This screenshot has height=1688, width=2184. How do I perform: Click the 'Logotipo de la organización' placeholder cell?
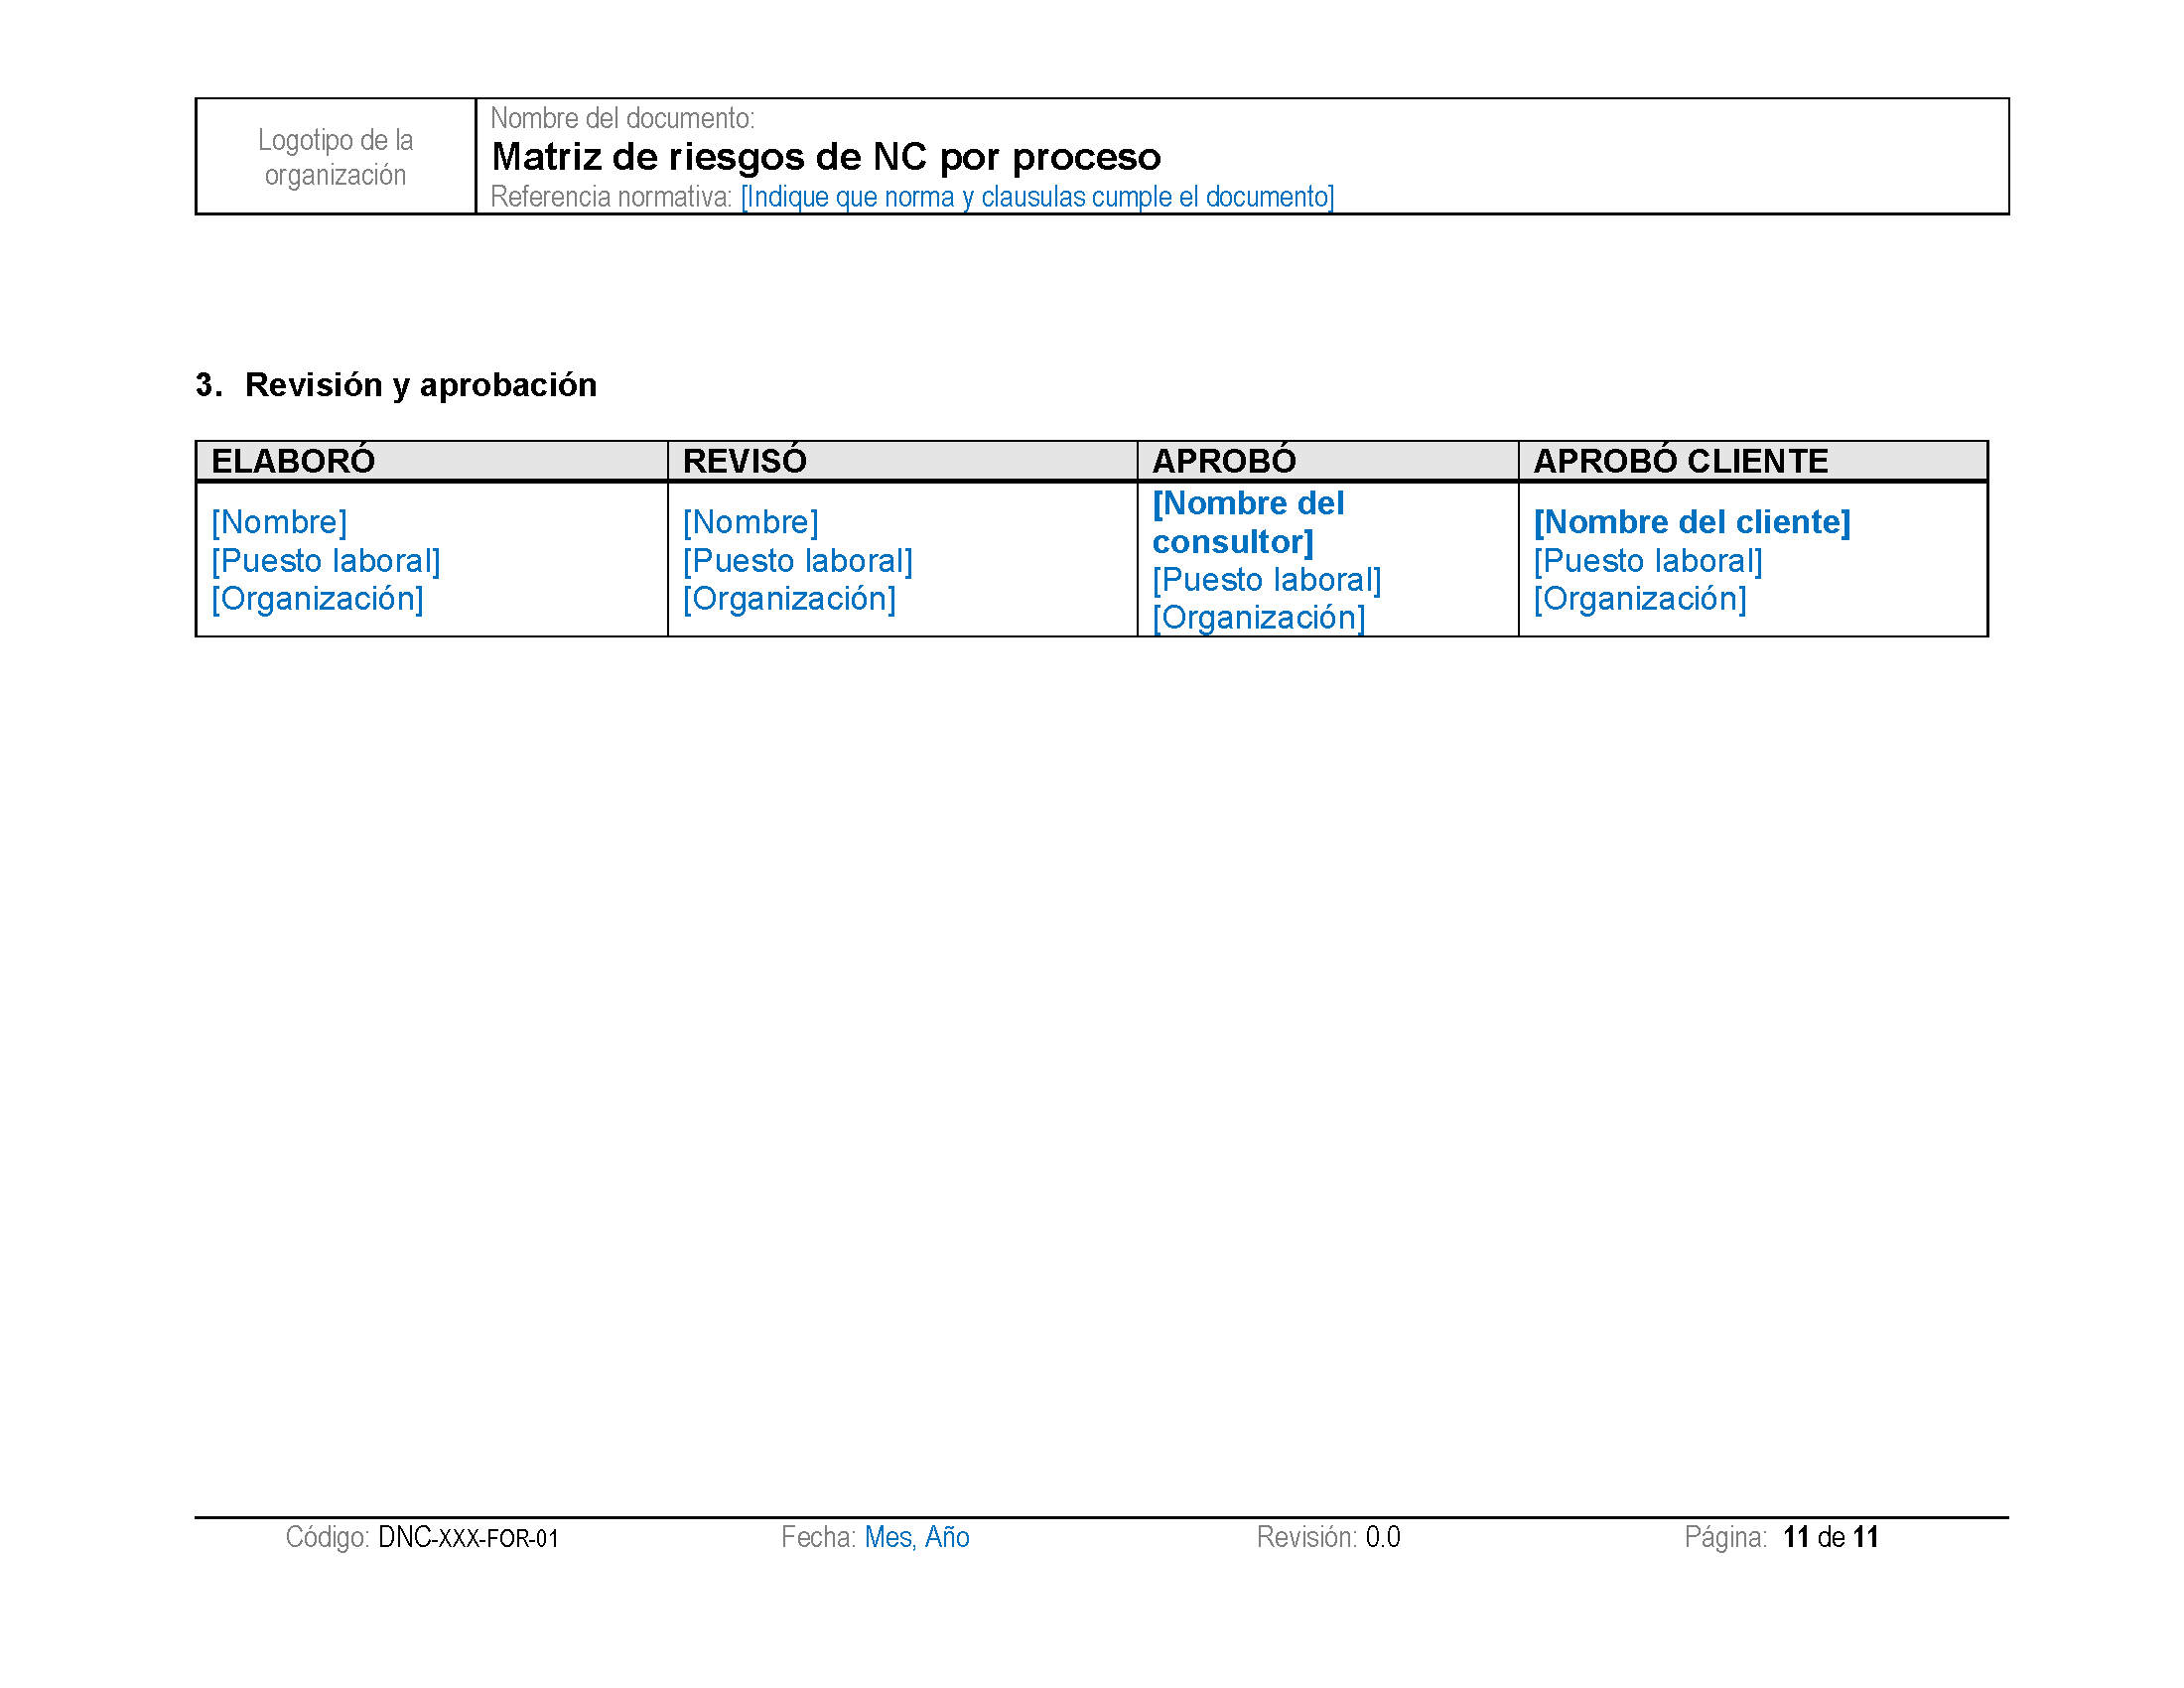pos(335,157)
